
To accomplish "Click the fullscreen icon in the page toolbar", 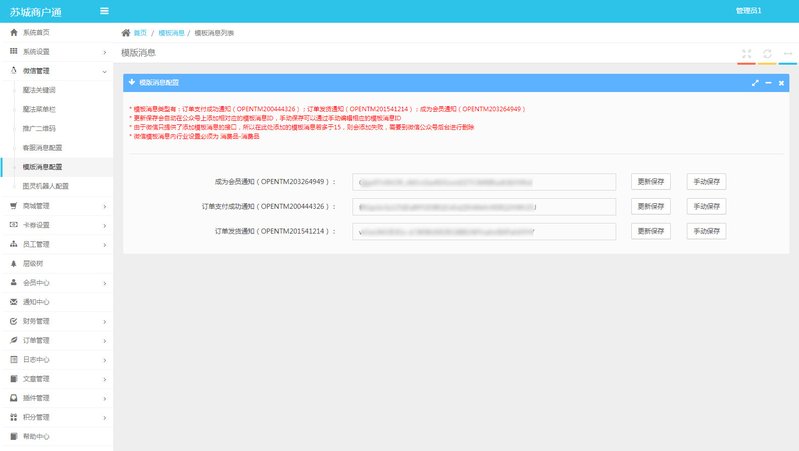I will coord(746,53).
